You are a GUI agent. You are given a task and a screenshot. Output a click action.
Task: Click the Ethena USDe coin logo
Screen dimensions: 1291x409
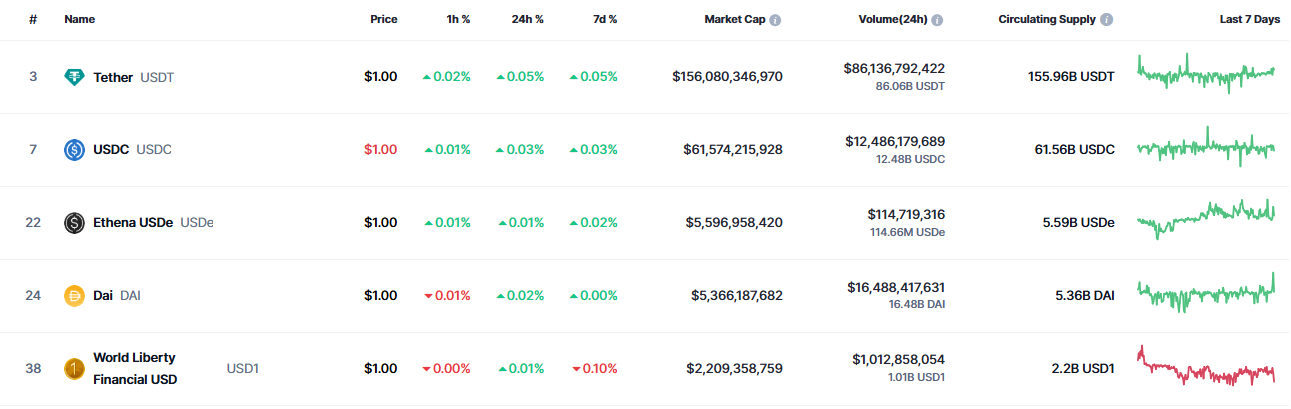[x=74, y=223]
